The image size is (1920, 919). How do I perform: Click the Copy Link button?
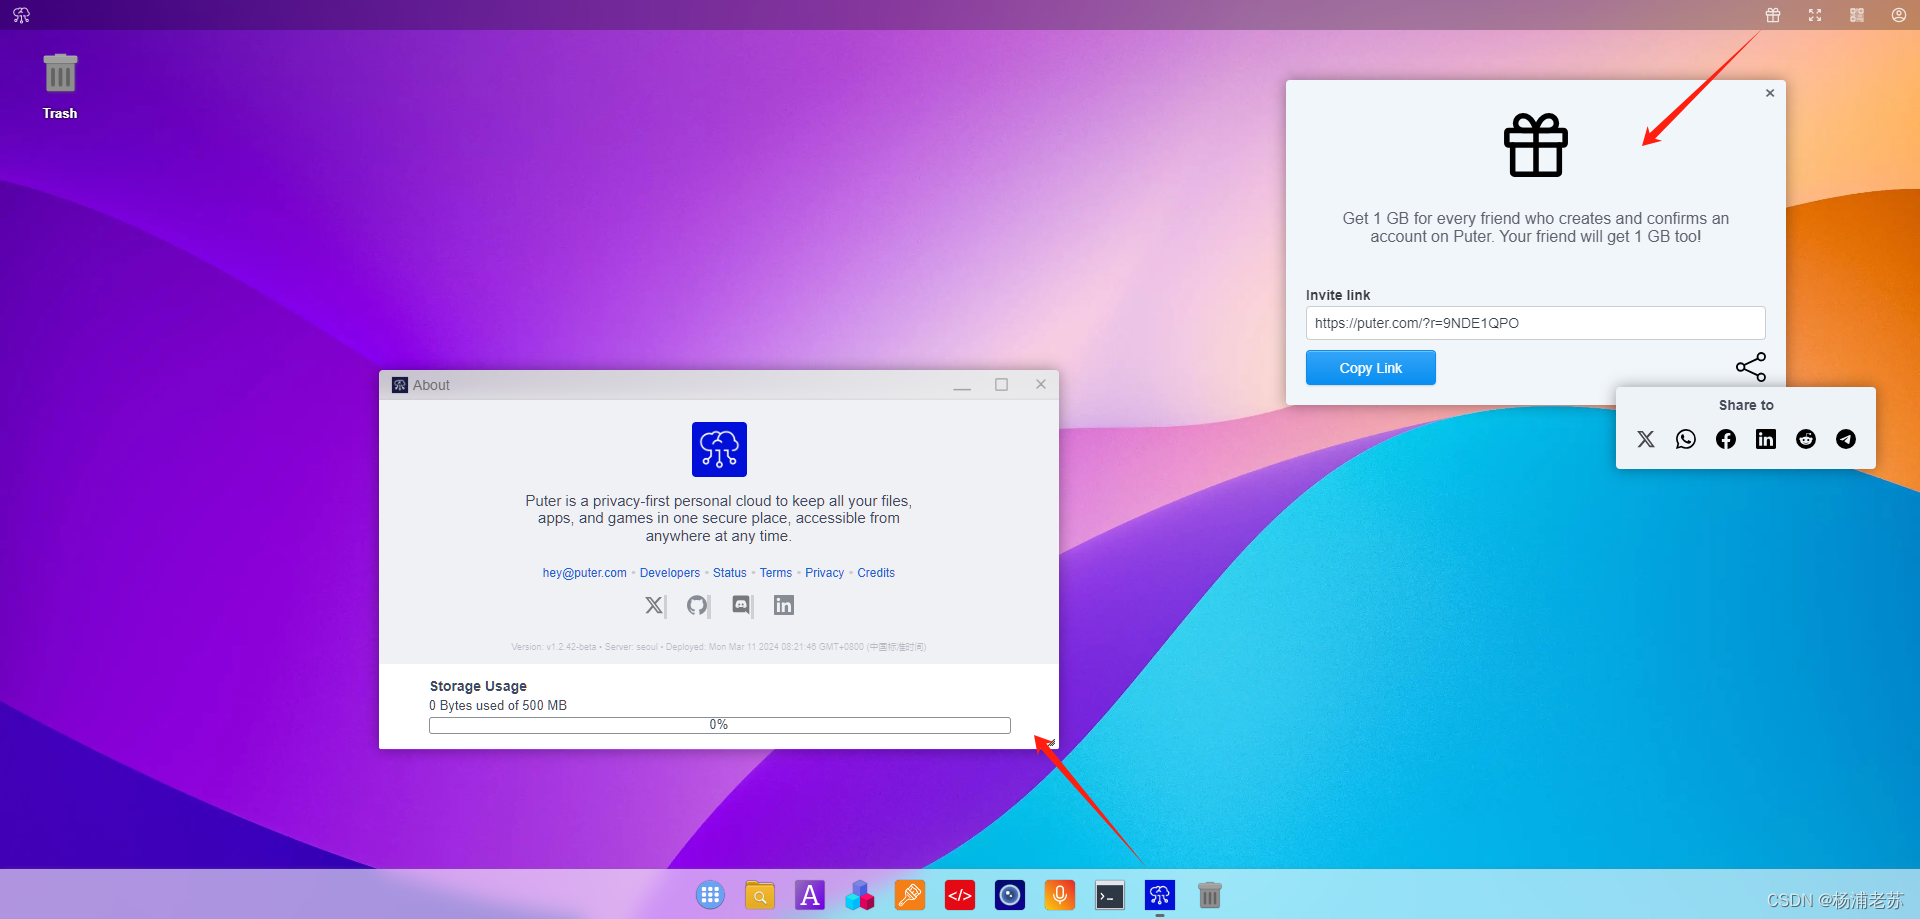click(x=1370, y=368)
